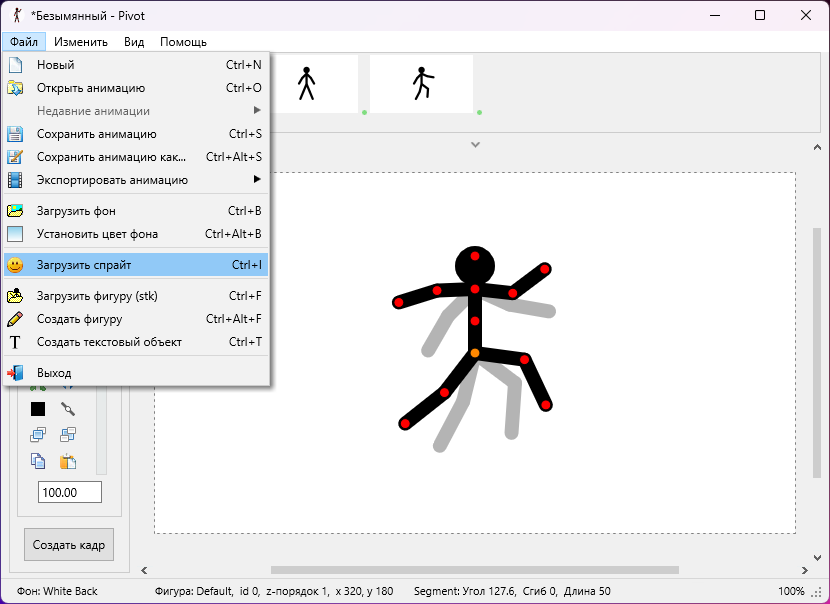
Task: Click the highlighted Загрузить спрайт item
Action: coord(136,265)
